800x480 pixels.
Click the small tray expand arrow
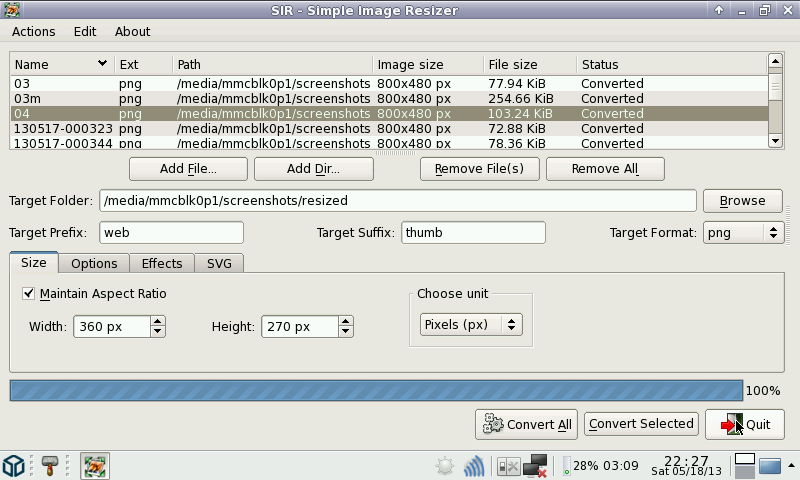point(791,465)
